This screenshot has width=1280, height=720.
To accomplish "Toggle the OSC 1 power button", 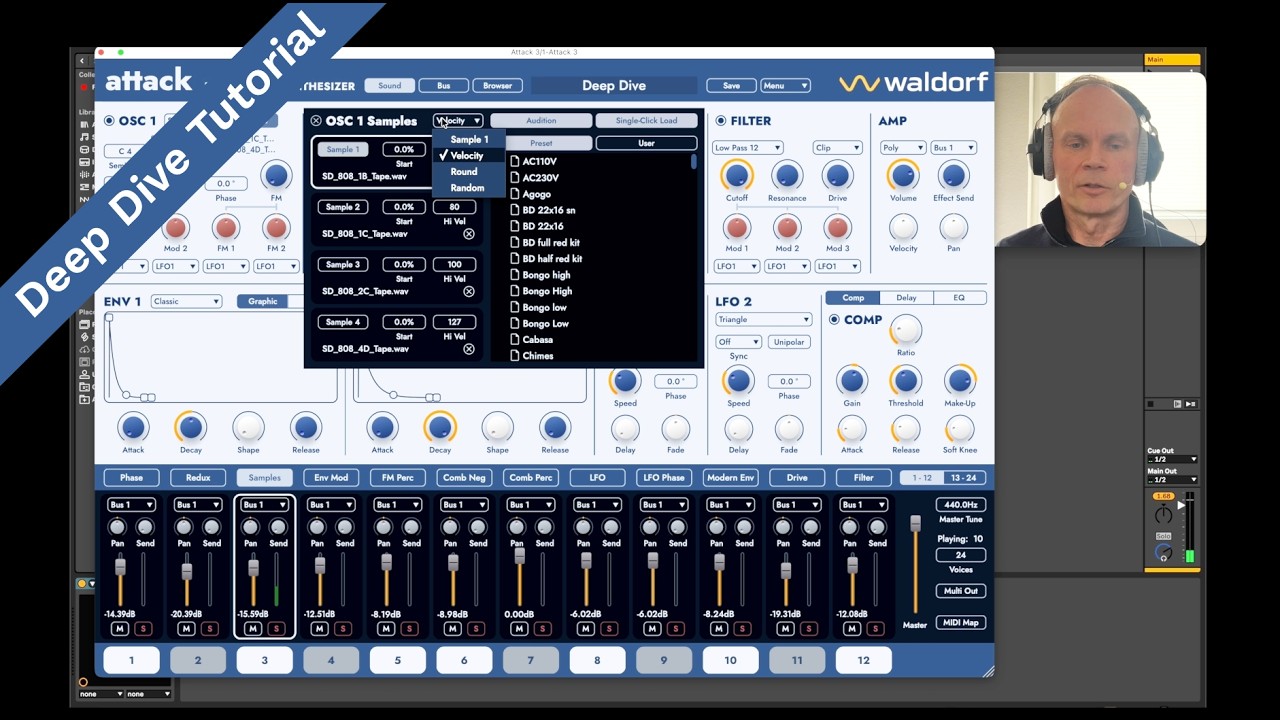I will pos(109,121).
